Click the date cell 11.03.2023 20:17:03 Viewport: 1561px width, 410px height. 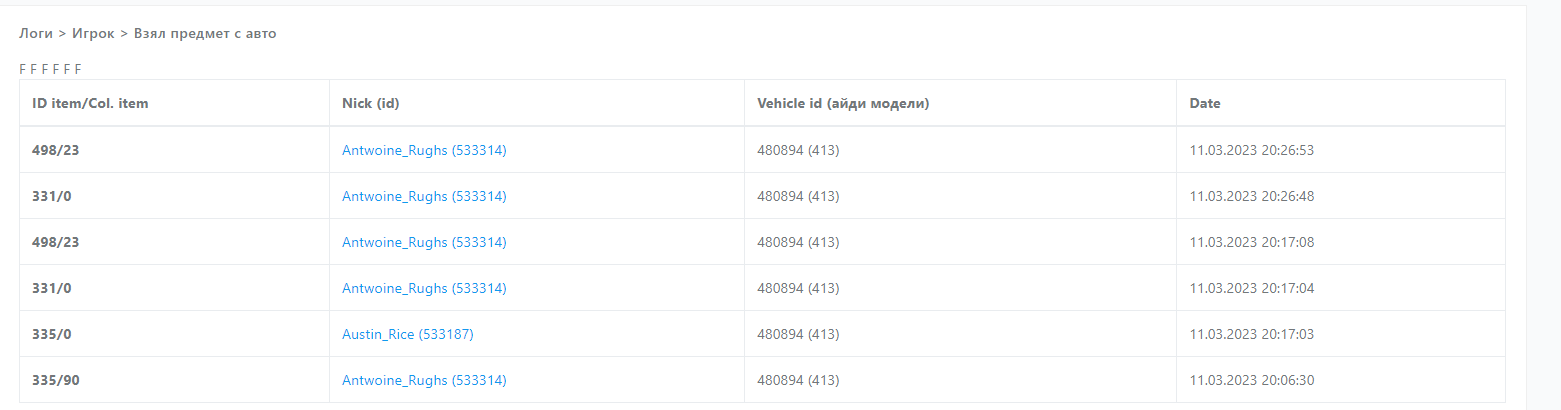pyautogui.click(x=1251, y=335)
